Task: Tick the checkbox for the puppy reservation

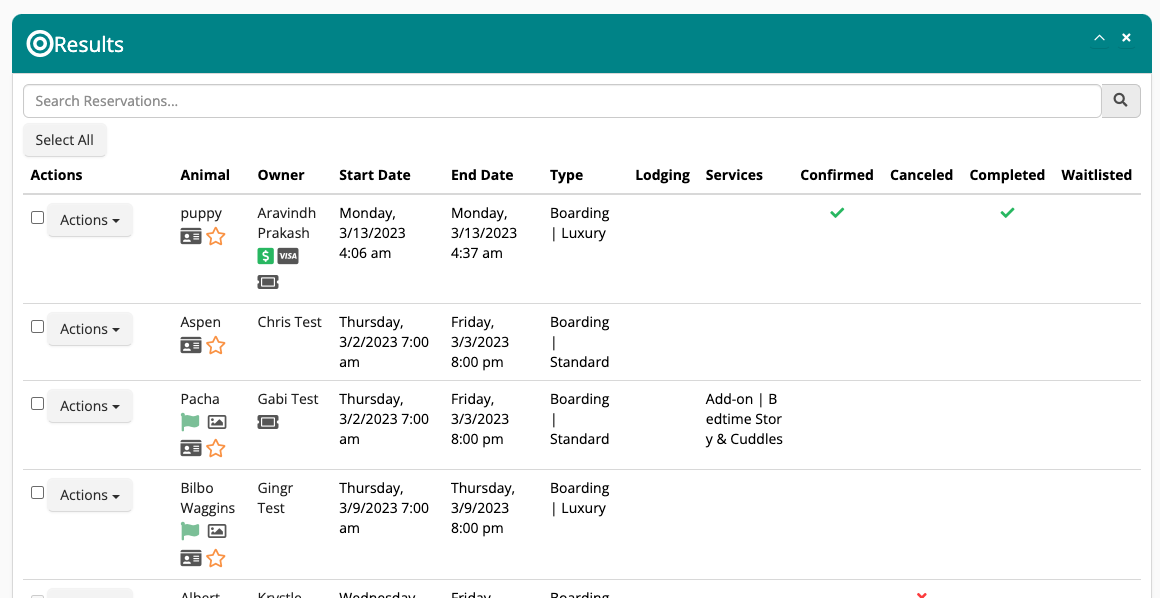Action: coord(37,218)
